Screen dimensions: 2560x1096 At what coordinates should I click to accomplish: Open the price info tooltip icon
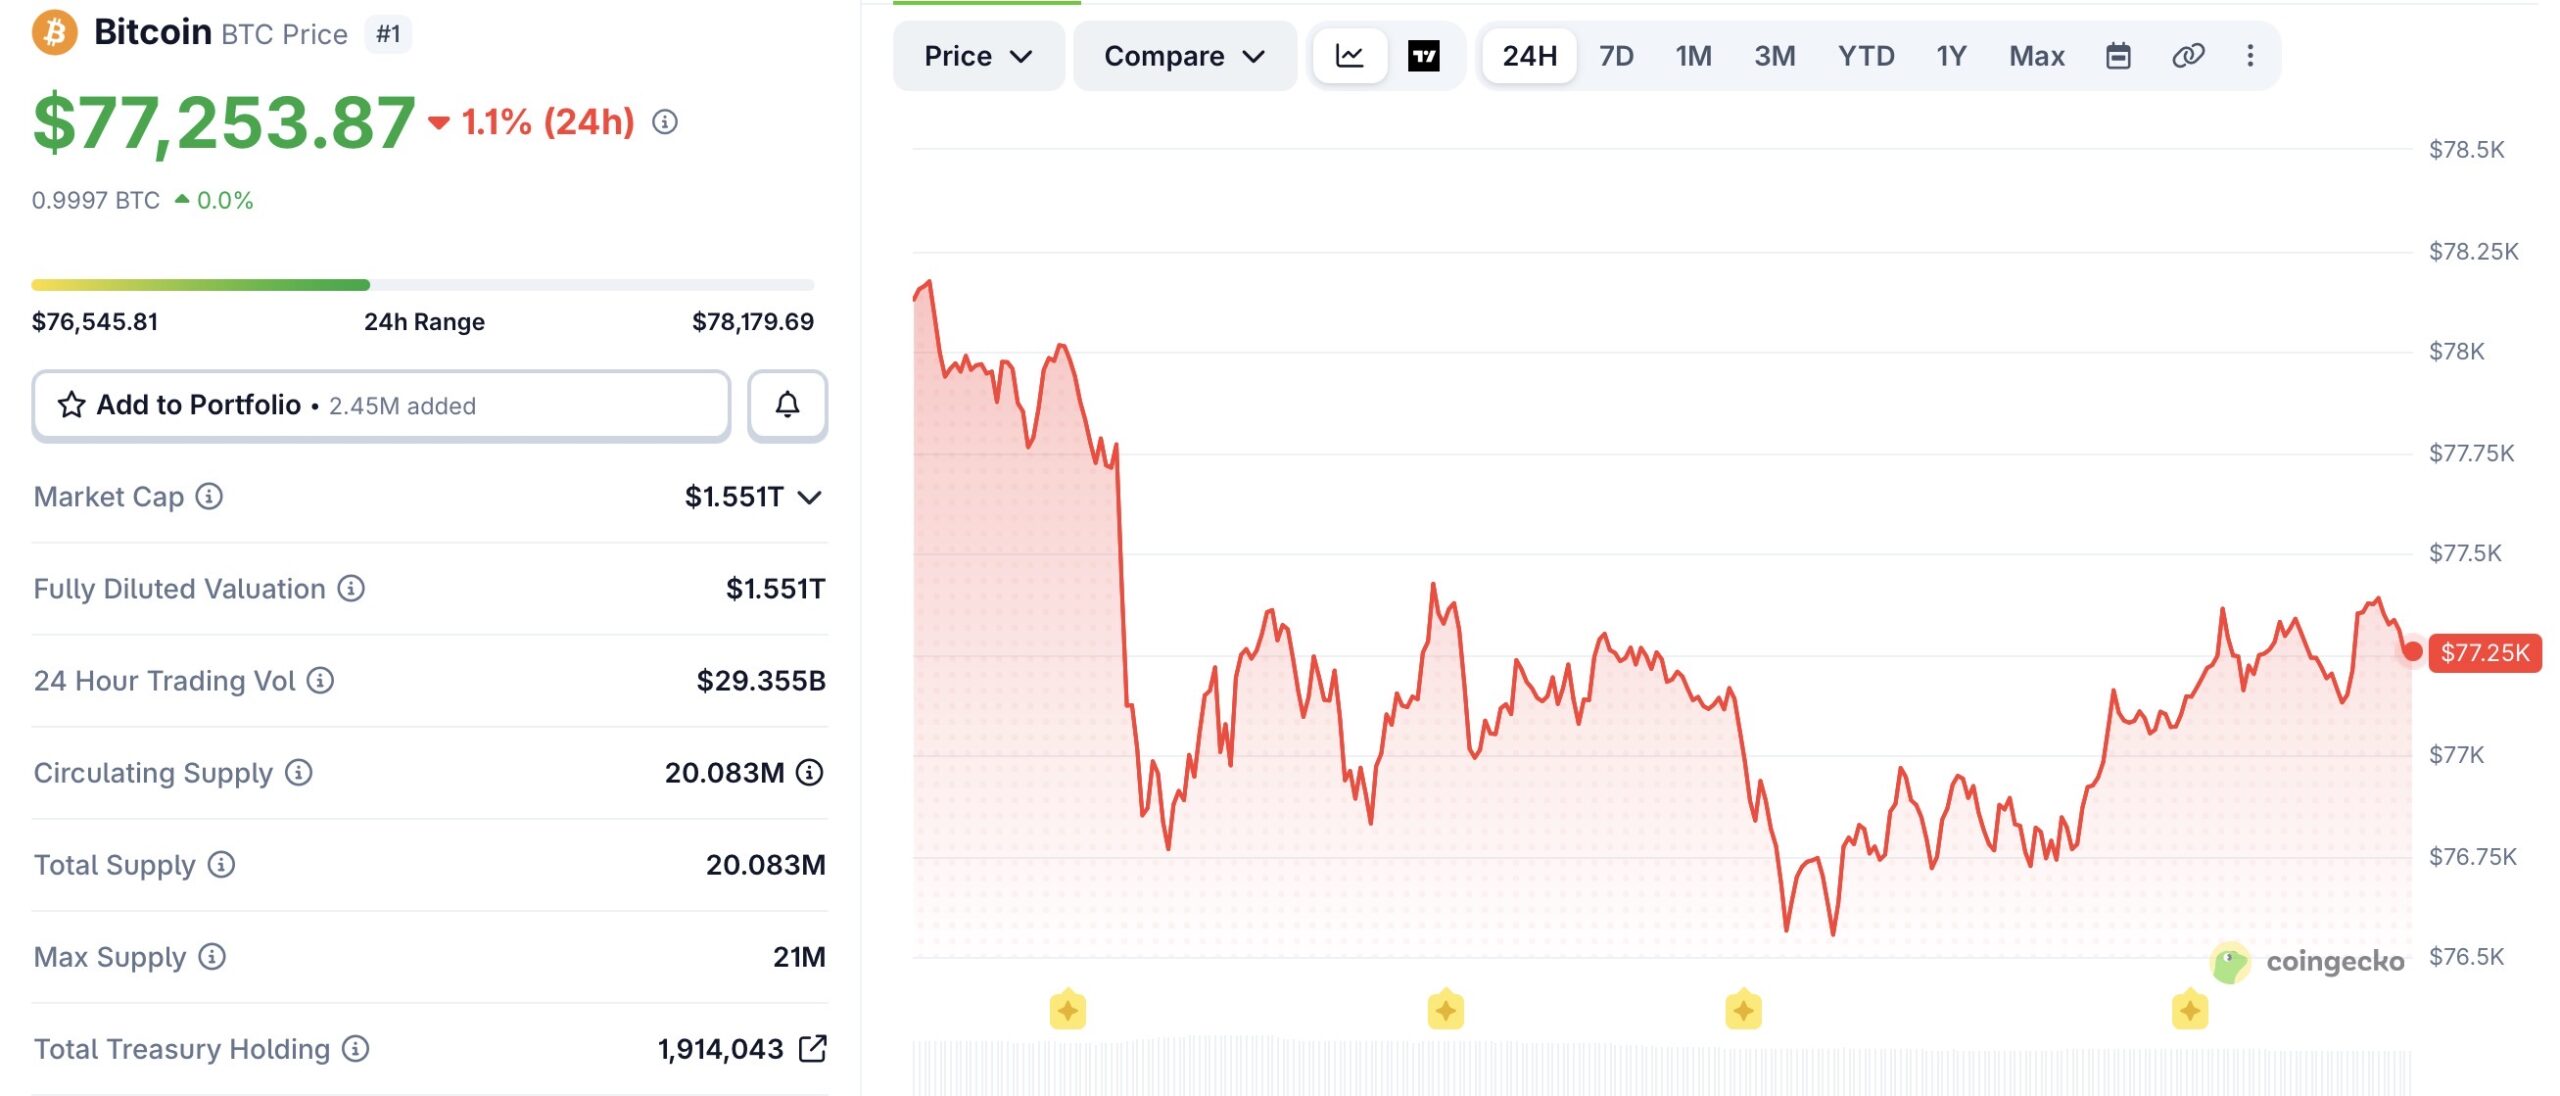click(665, 122)
